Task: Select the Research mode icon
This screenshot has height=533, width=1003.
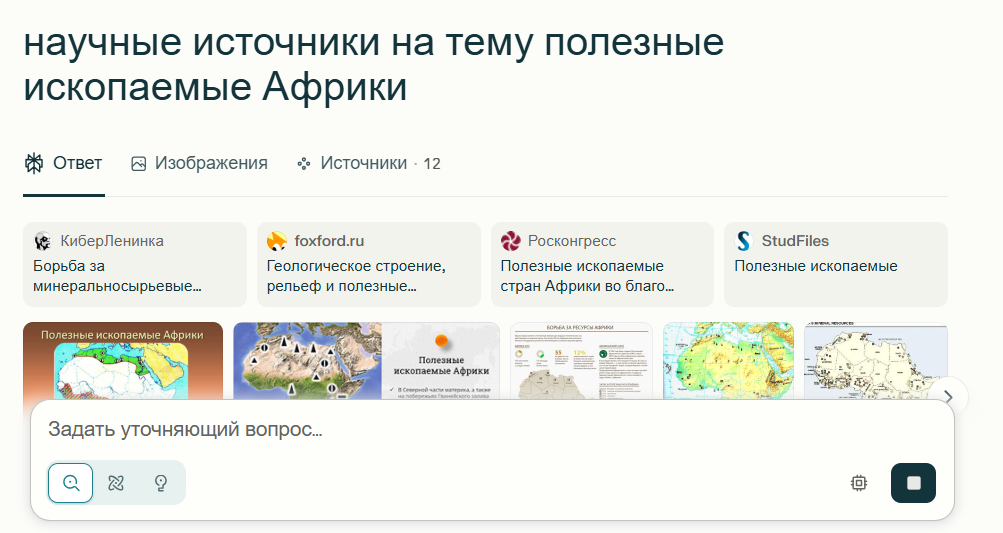Action: point(116,482)
